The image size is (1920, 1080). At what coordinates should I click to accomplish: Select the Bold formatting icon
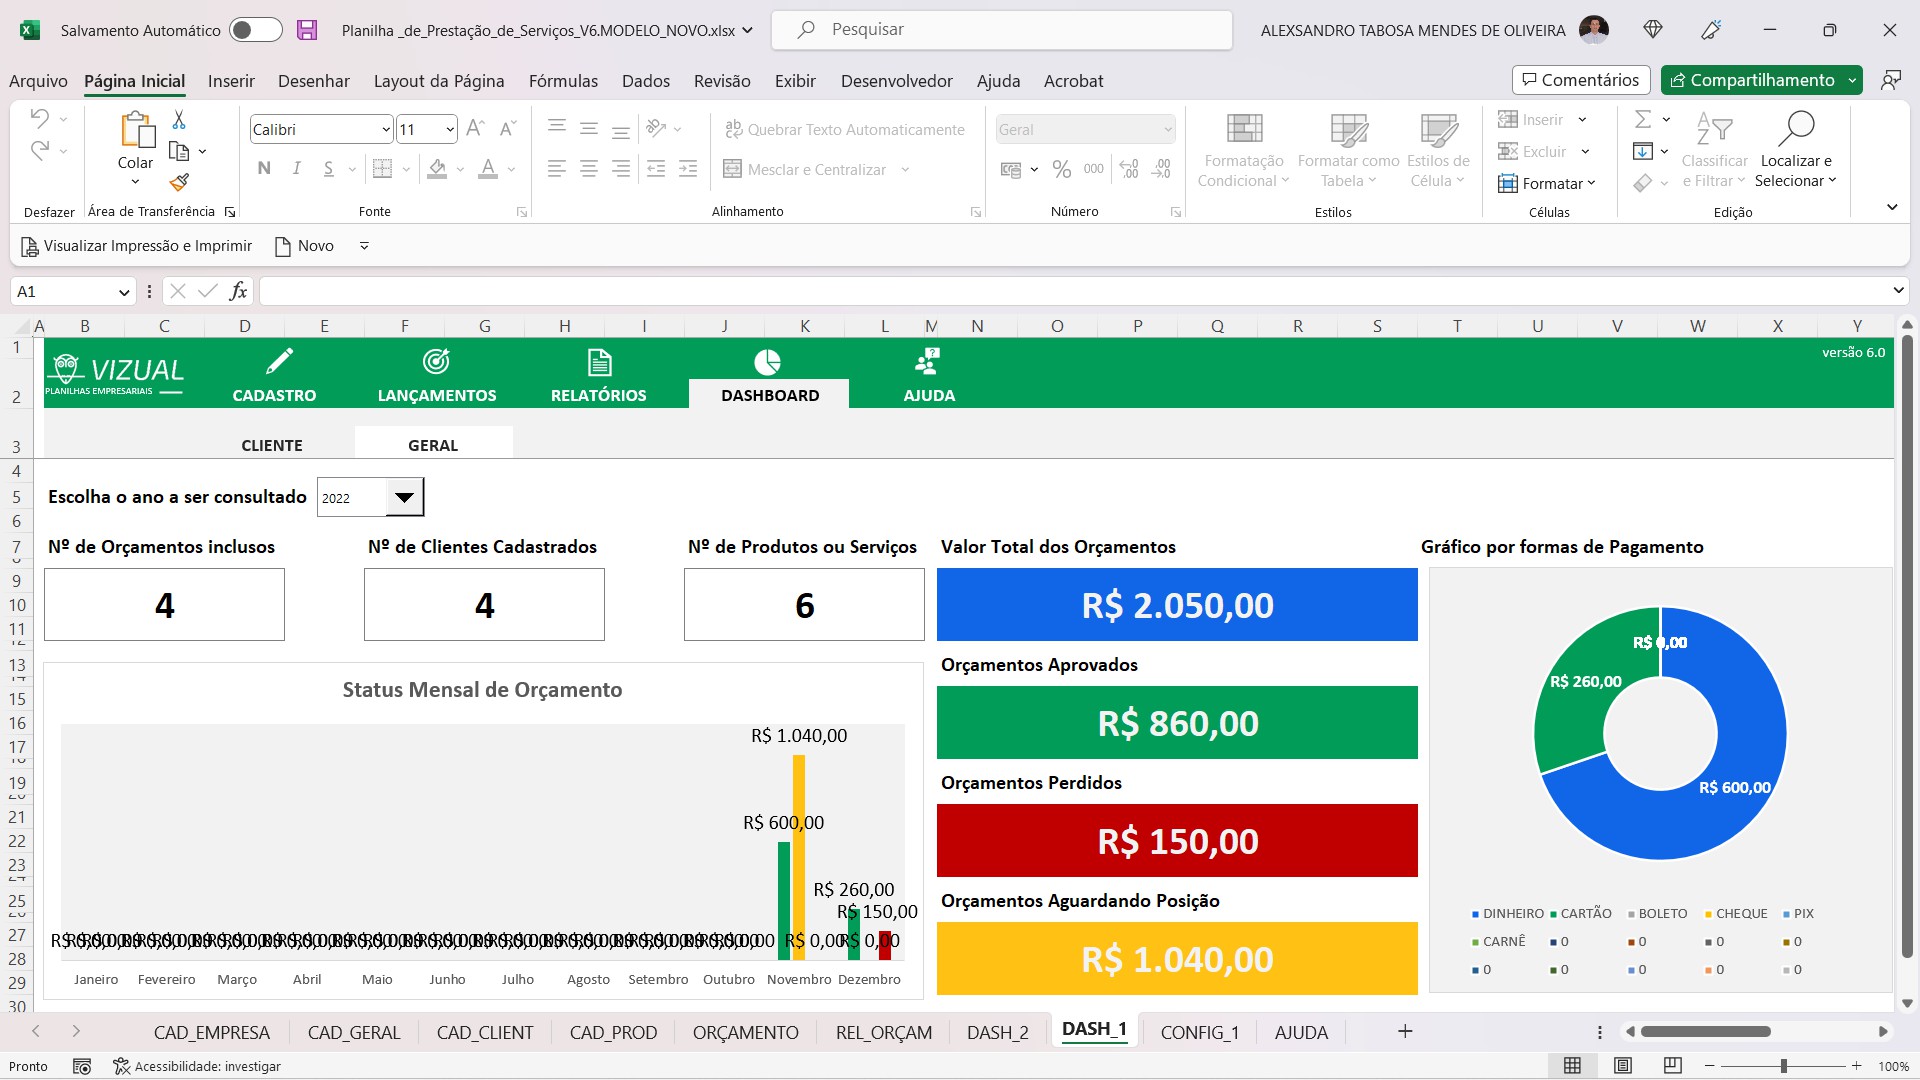(264, 168)
